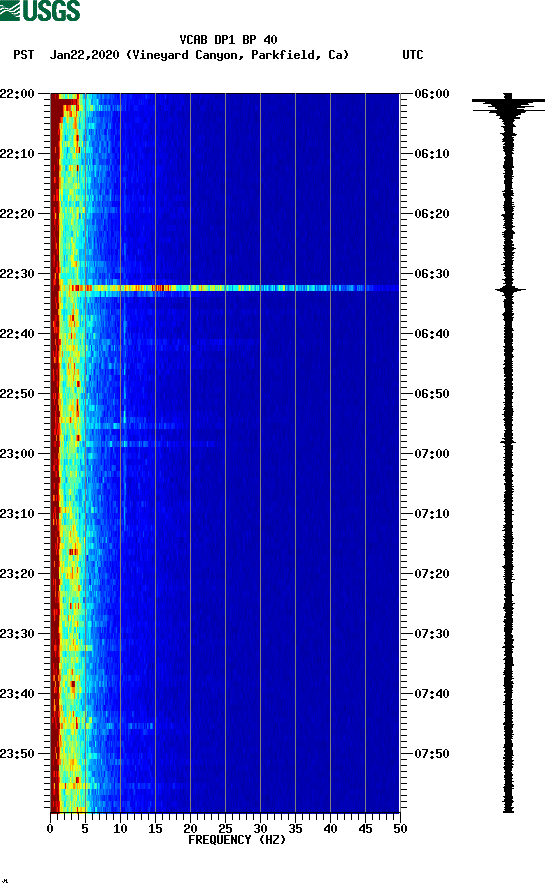Click the '22:20' PST time label

17,213
